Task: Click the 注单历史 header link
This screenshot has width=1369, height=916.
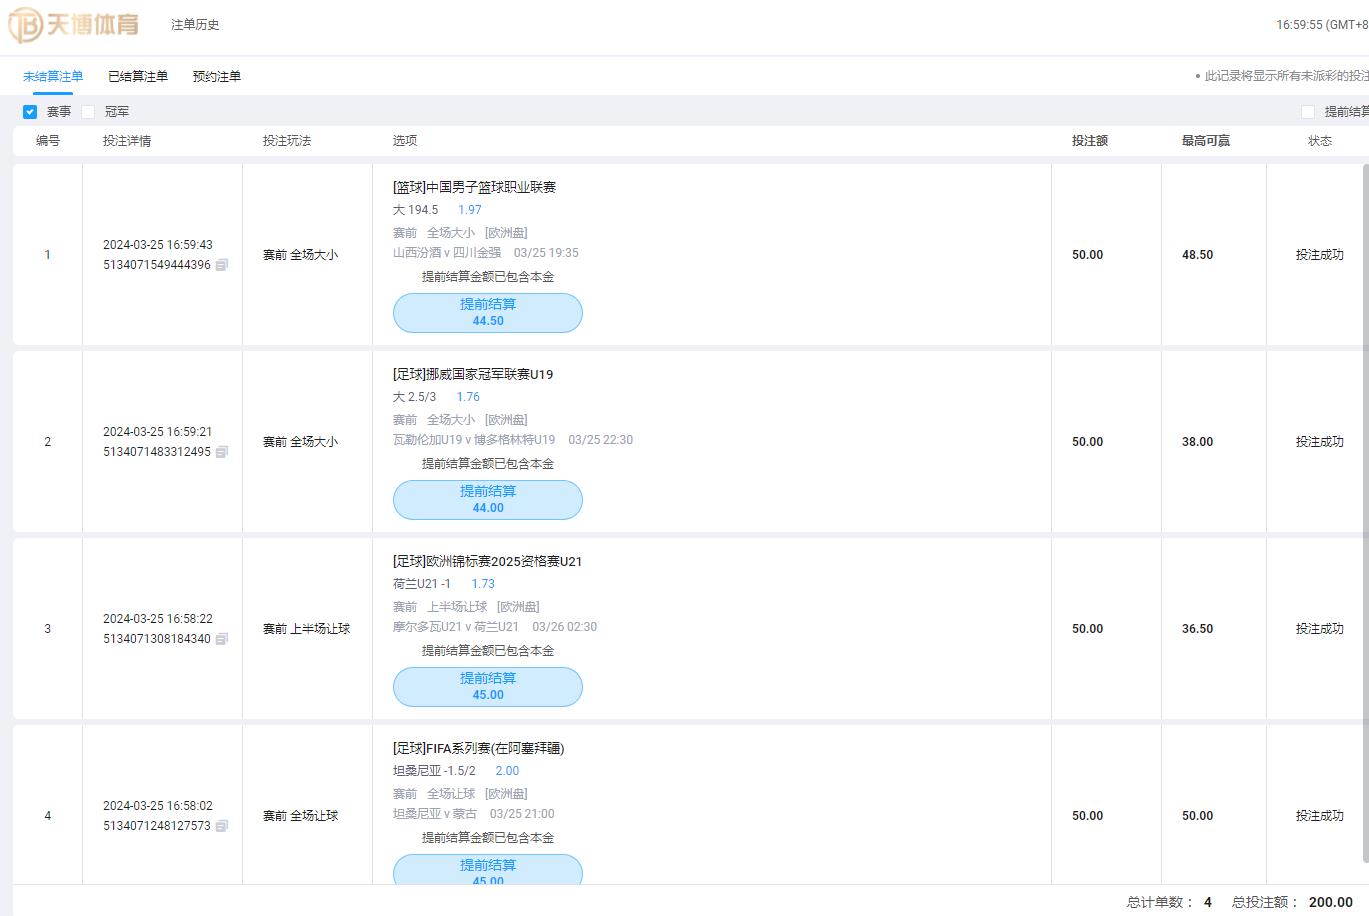Action: (195, 25)
